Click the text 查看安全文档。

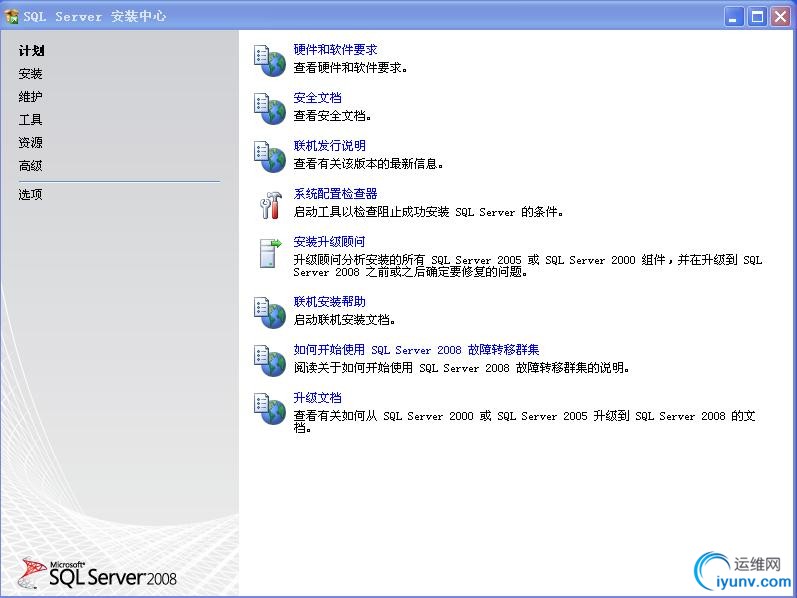click(x=332, y=115)
